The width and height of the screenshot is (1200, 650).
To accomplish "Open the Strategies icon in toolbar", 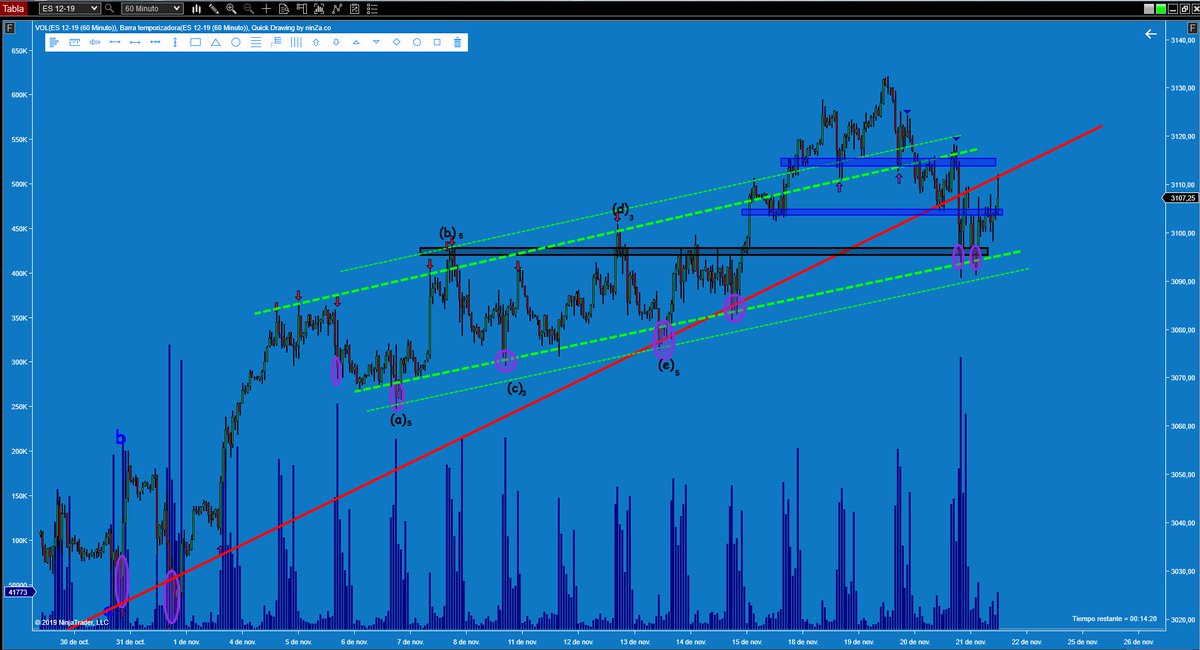I will [x=354, y=8].
